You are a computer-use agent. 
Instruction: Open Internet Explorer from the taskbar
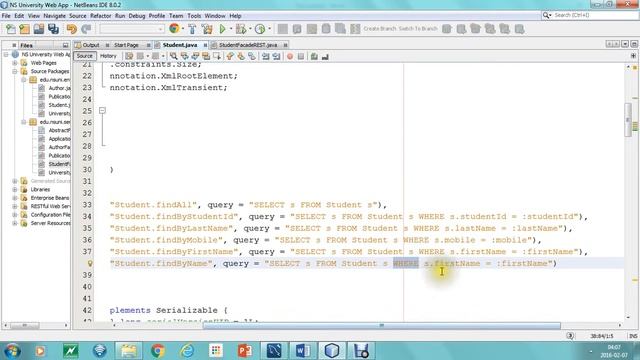point(187,351)
